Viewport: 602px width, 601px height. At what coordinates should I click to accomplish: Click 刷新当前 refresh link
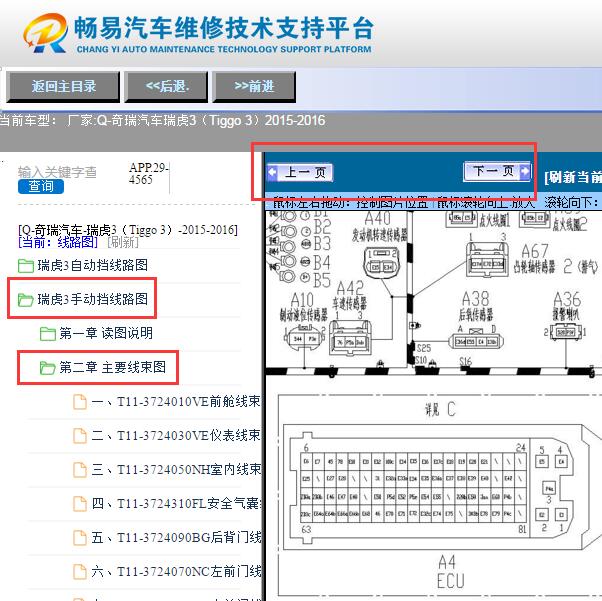[x=572, y=177]
